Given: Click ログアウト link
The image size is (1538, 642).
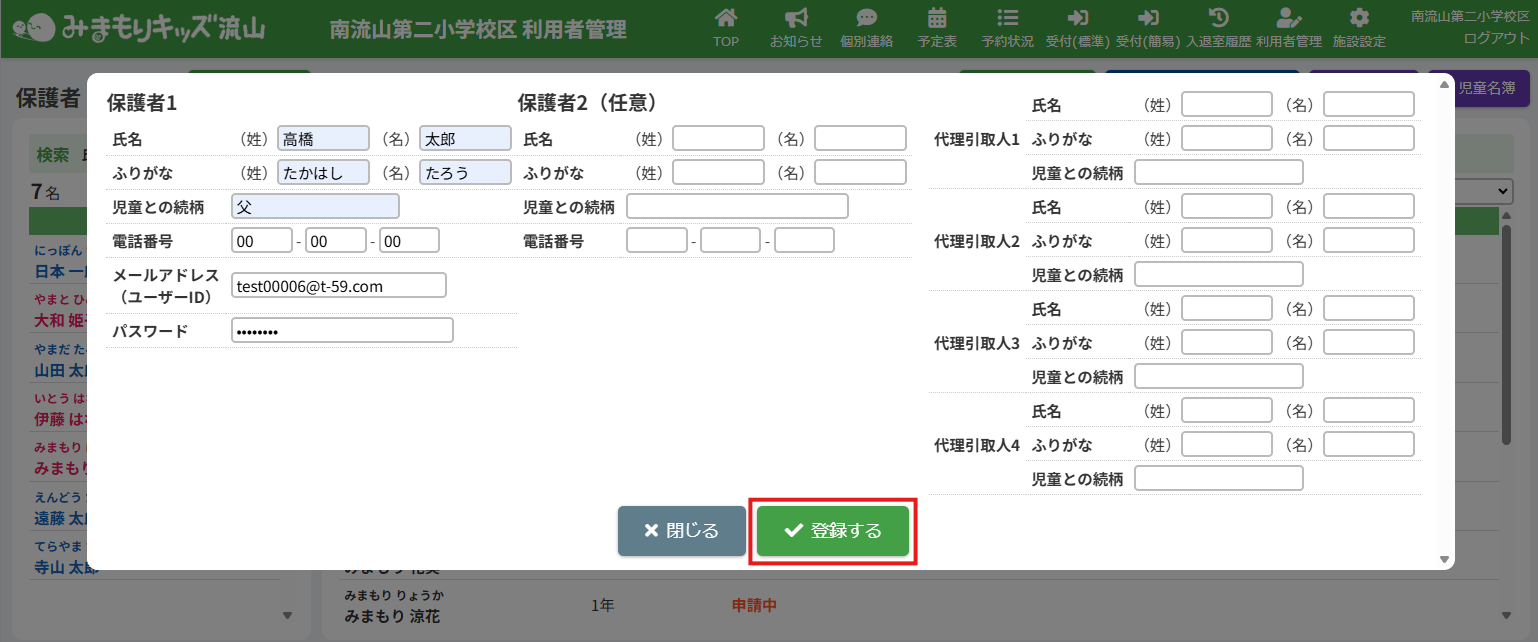Looking at the screenshot, I should click(x=1496, y=38).
